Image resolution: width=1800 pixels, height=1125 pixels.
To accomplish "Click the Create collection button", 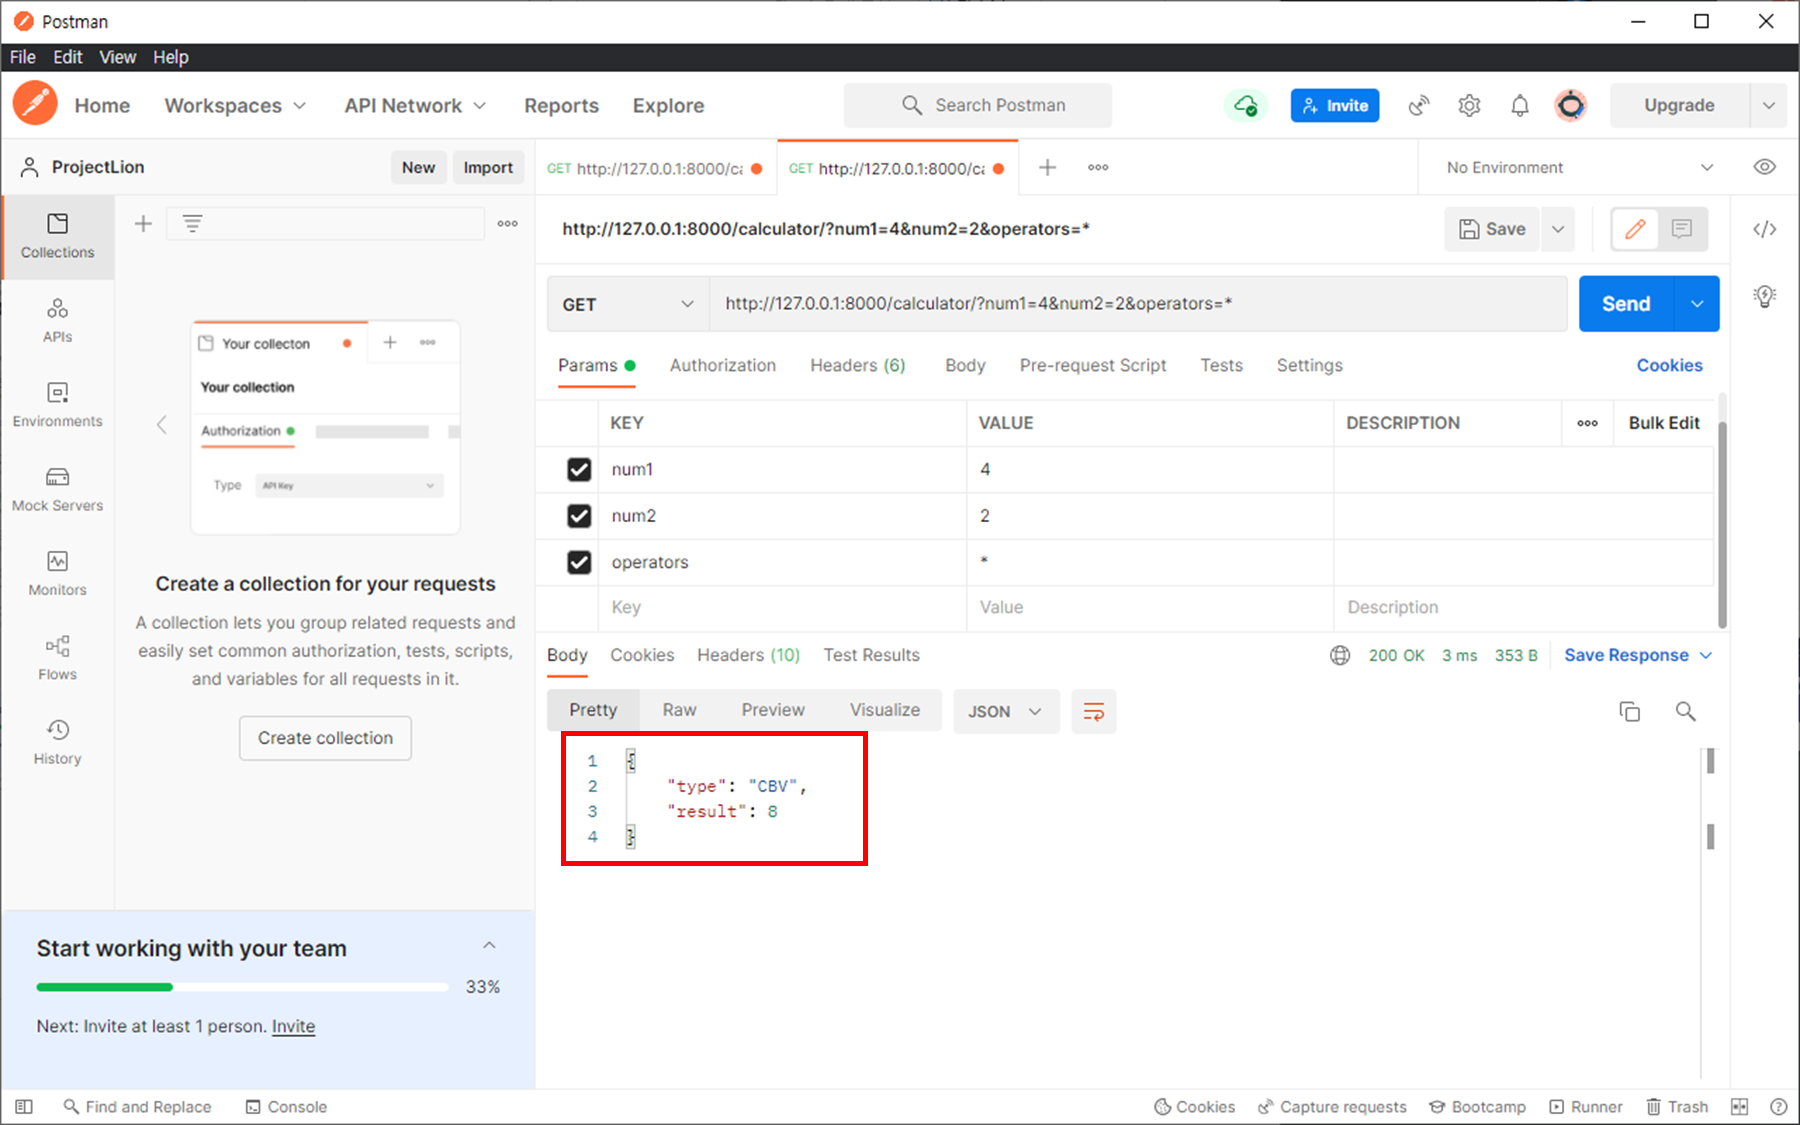I will (325, 738).
